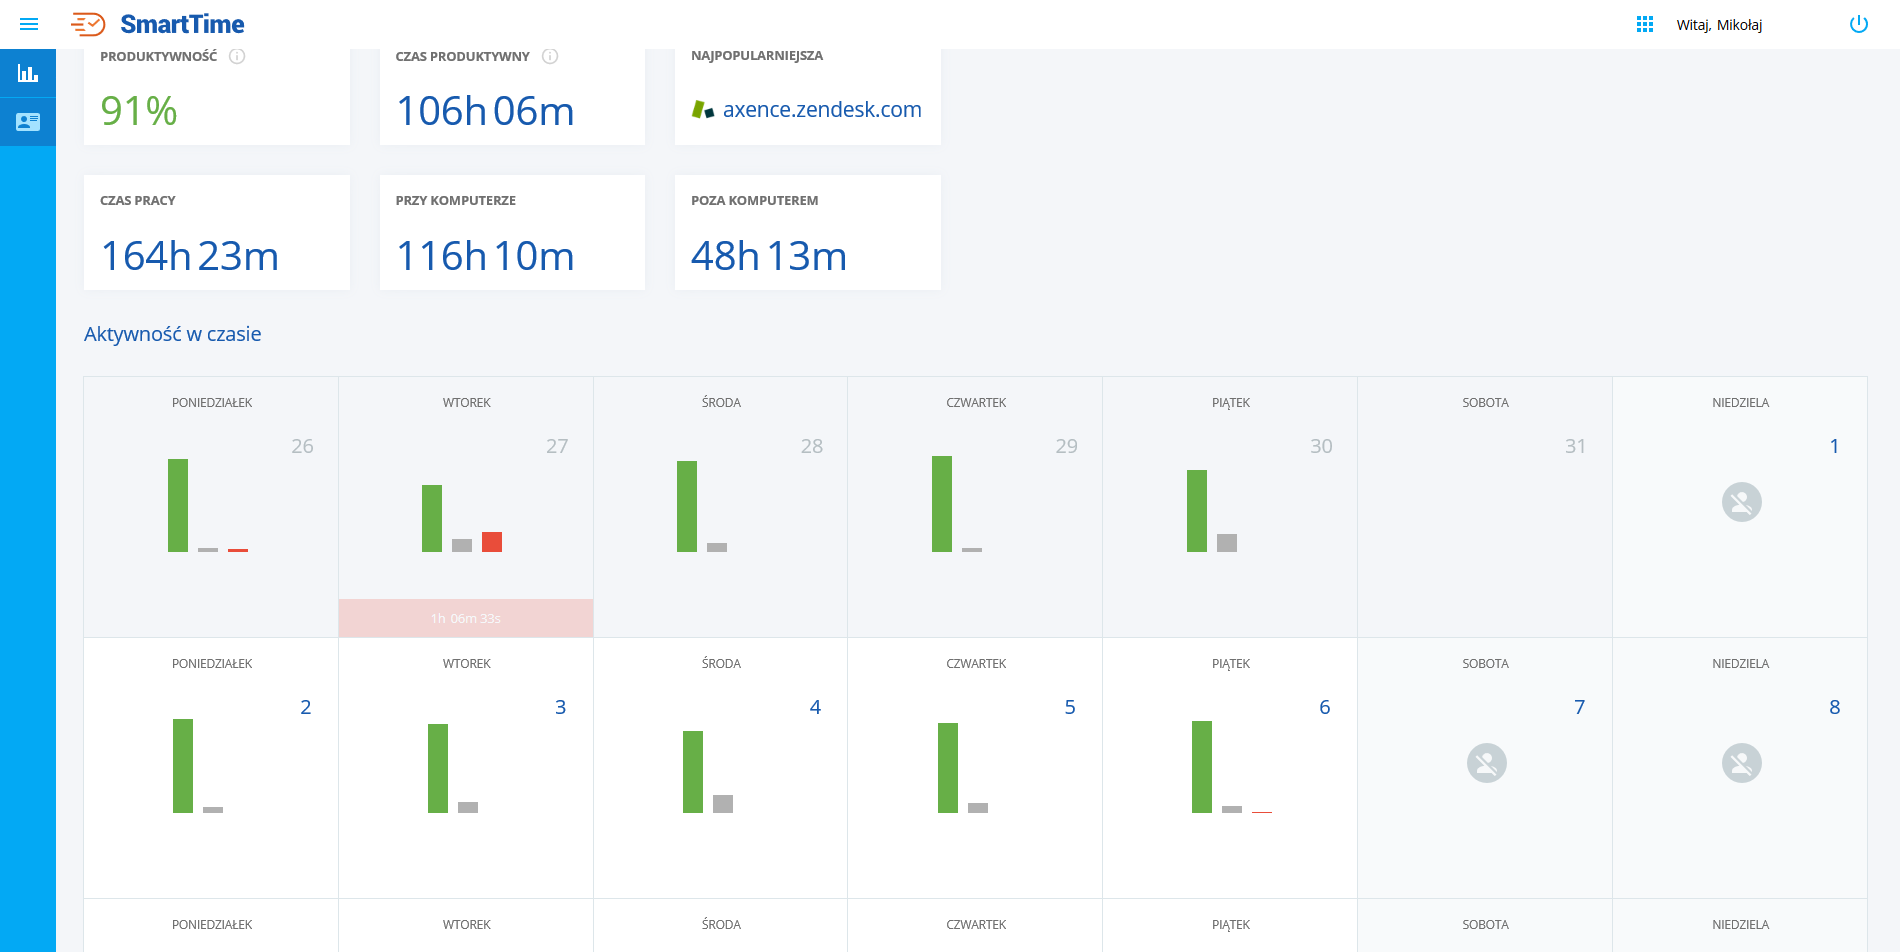Open the employee card view in sidebar
Screen dimensions: 1900x952
28,122
